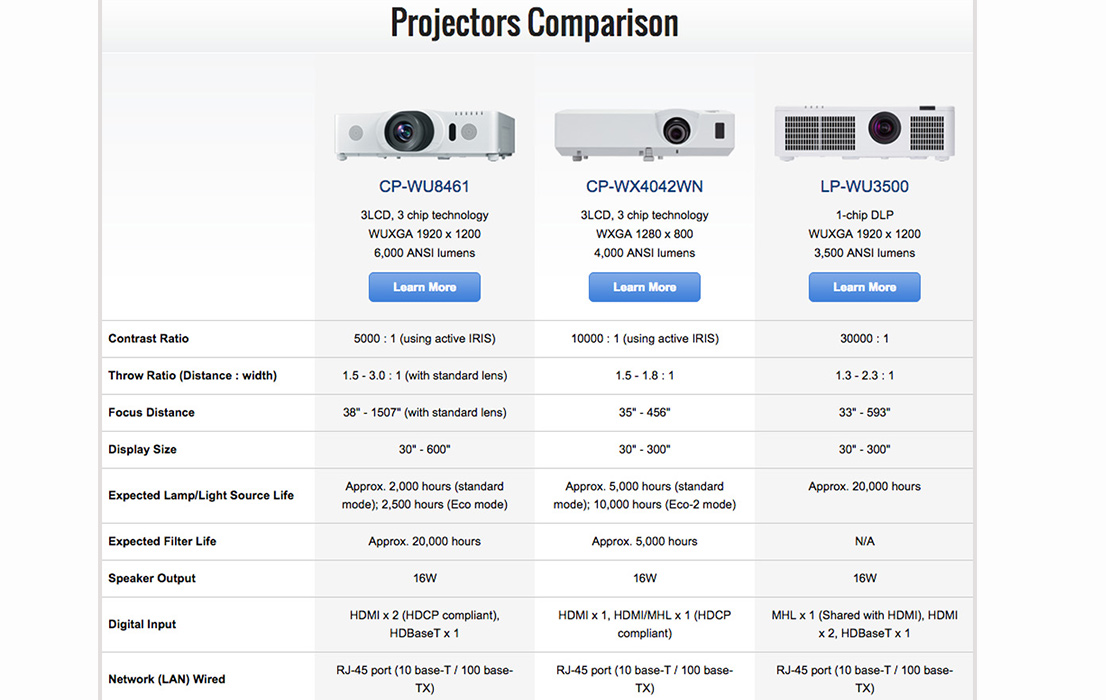
Task: Click Learn More under LP-WU3500
Action: click(x=865, y=287)
